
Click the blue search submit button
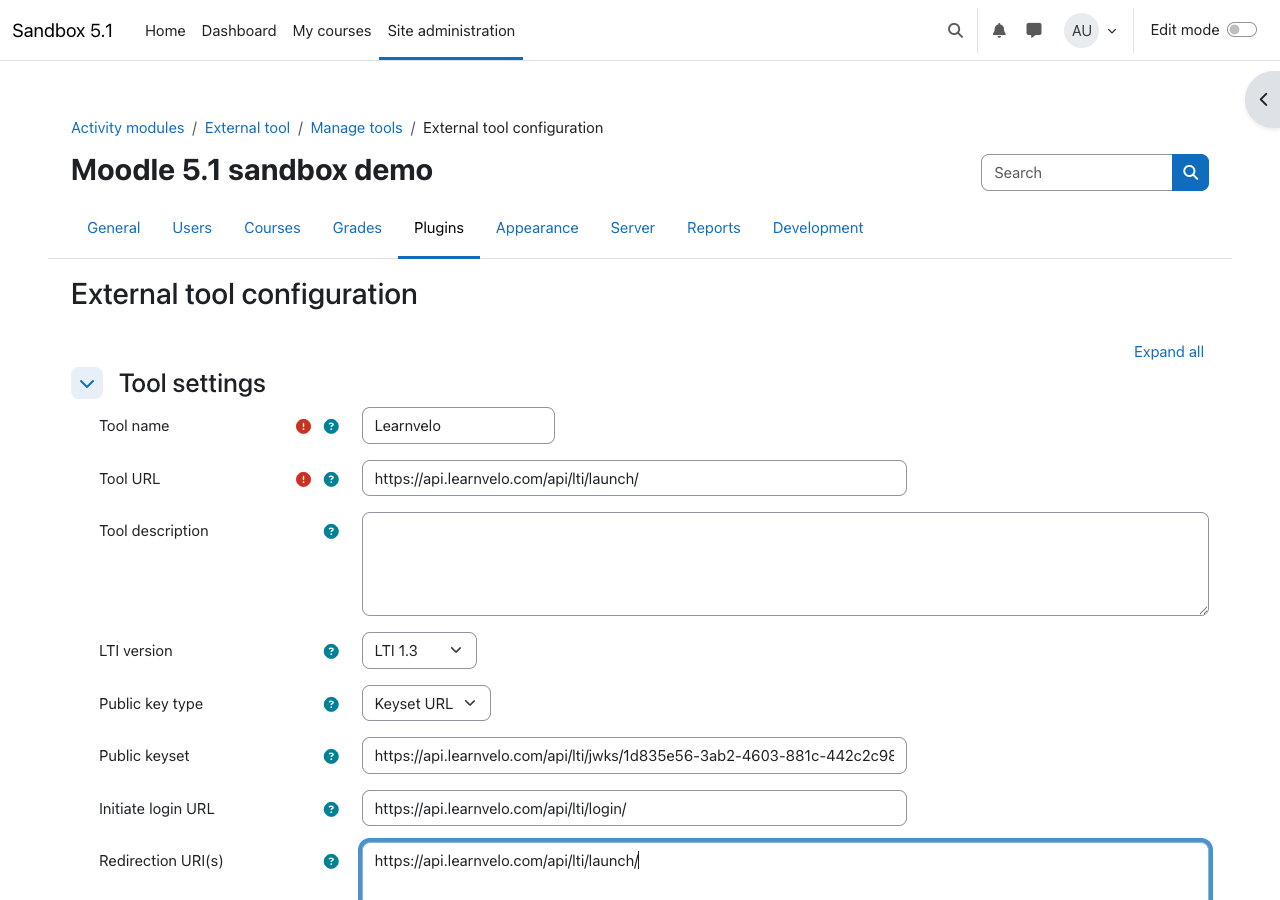click(x=1190, y=172)
